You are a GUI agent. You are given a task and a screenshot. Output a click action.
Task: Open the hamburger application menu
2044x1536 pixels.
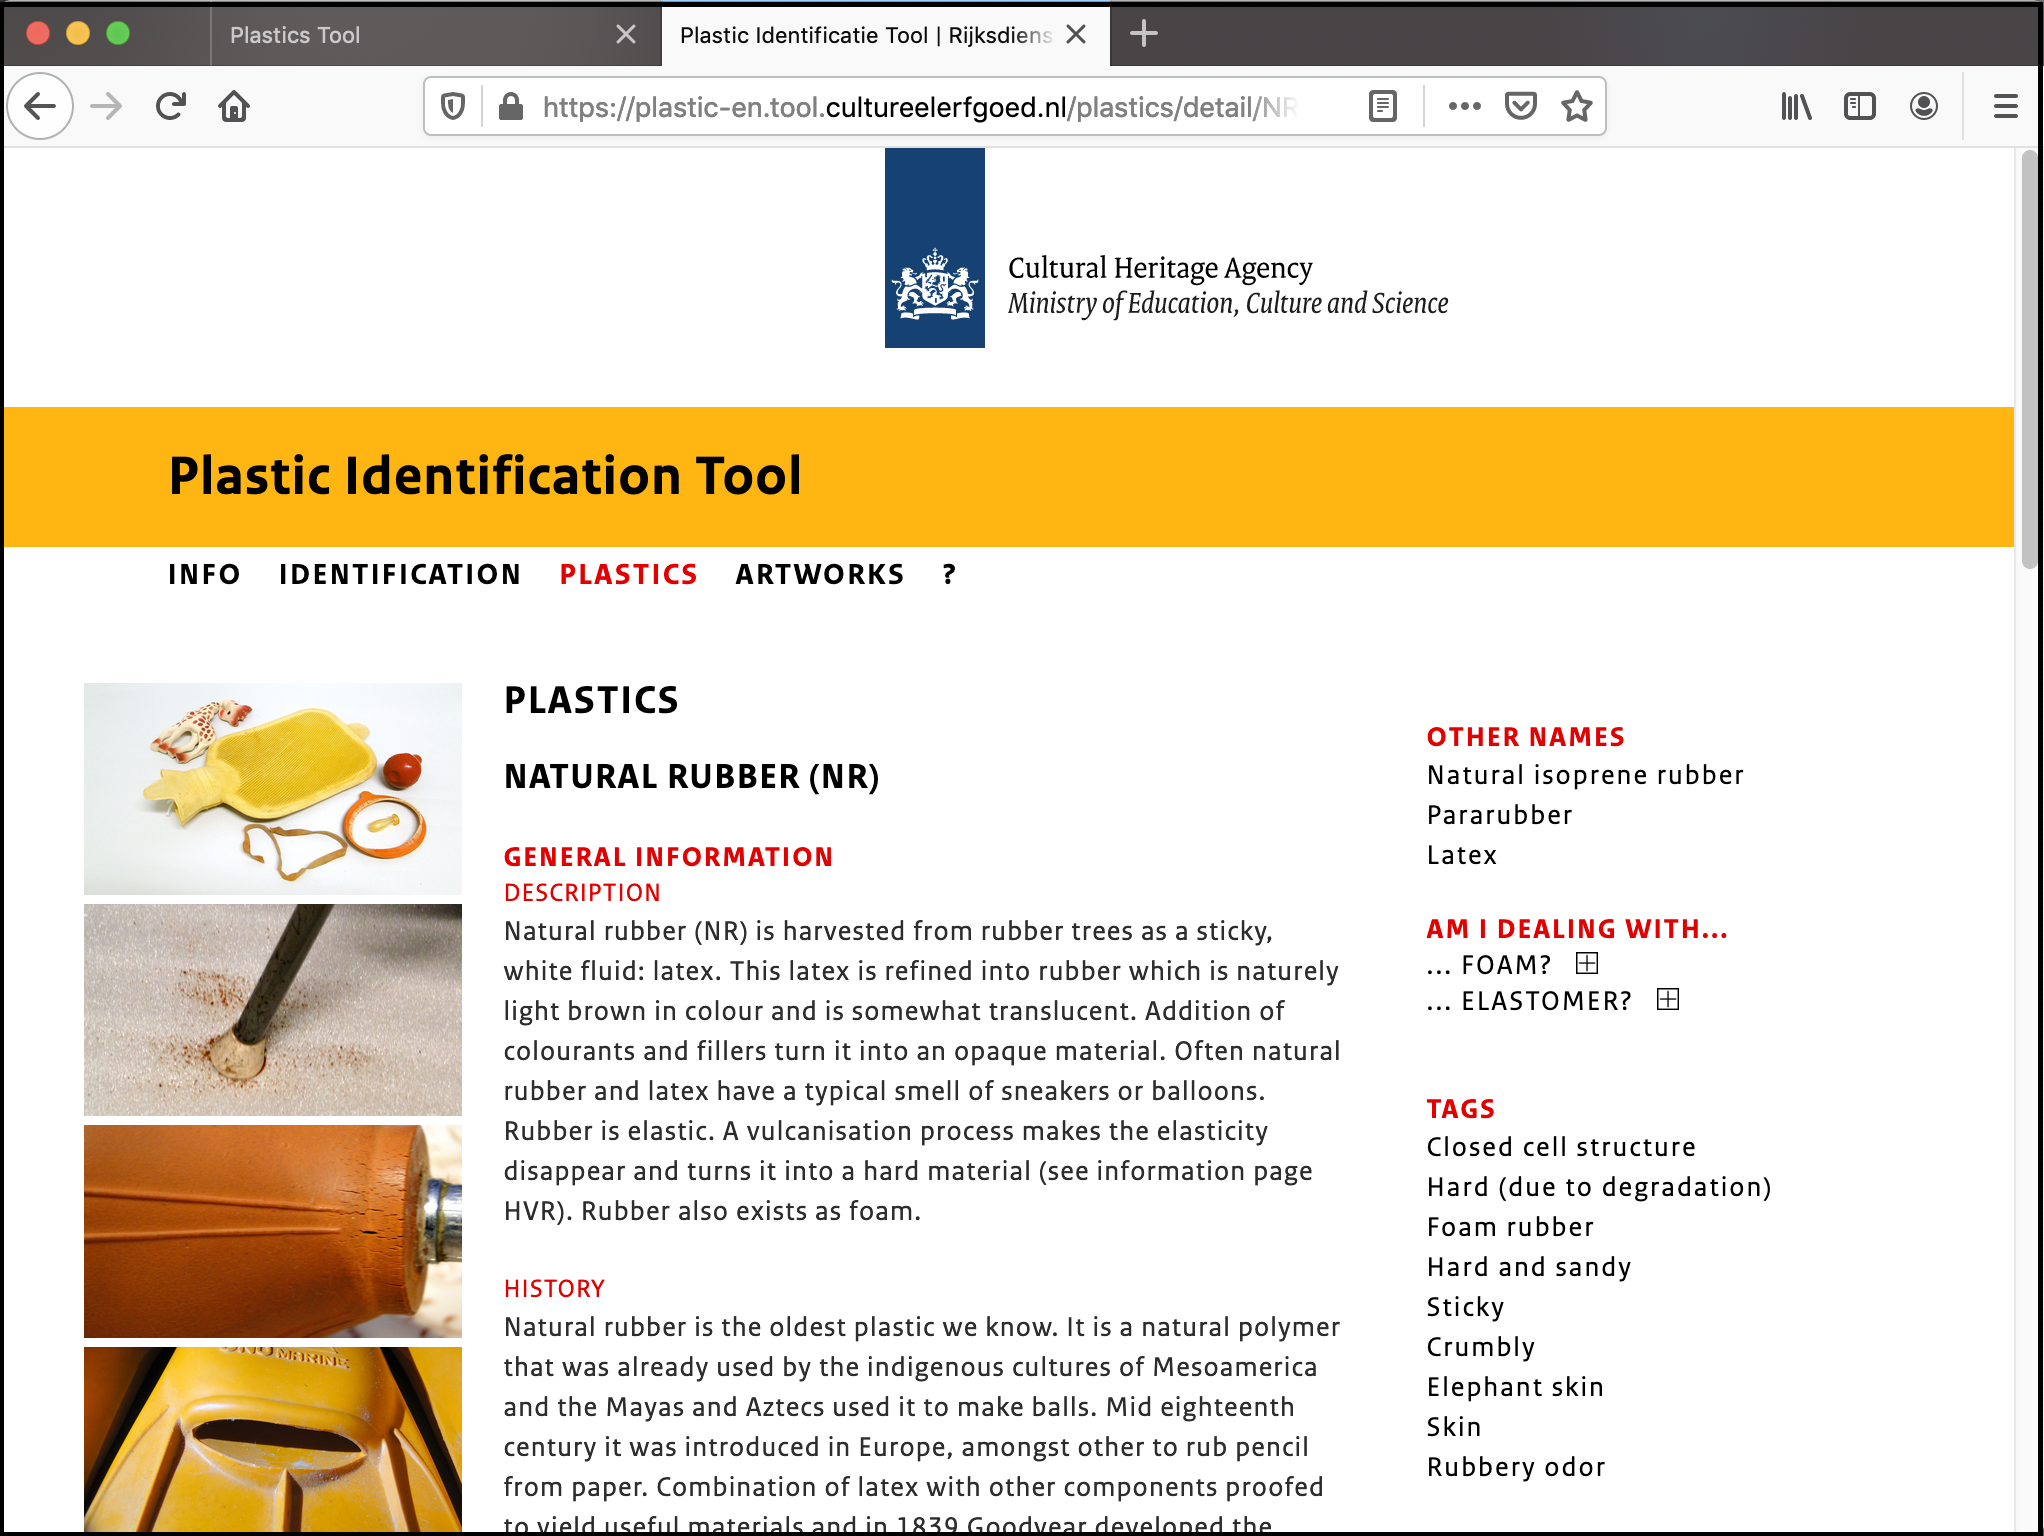(x=2005, y=106)
